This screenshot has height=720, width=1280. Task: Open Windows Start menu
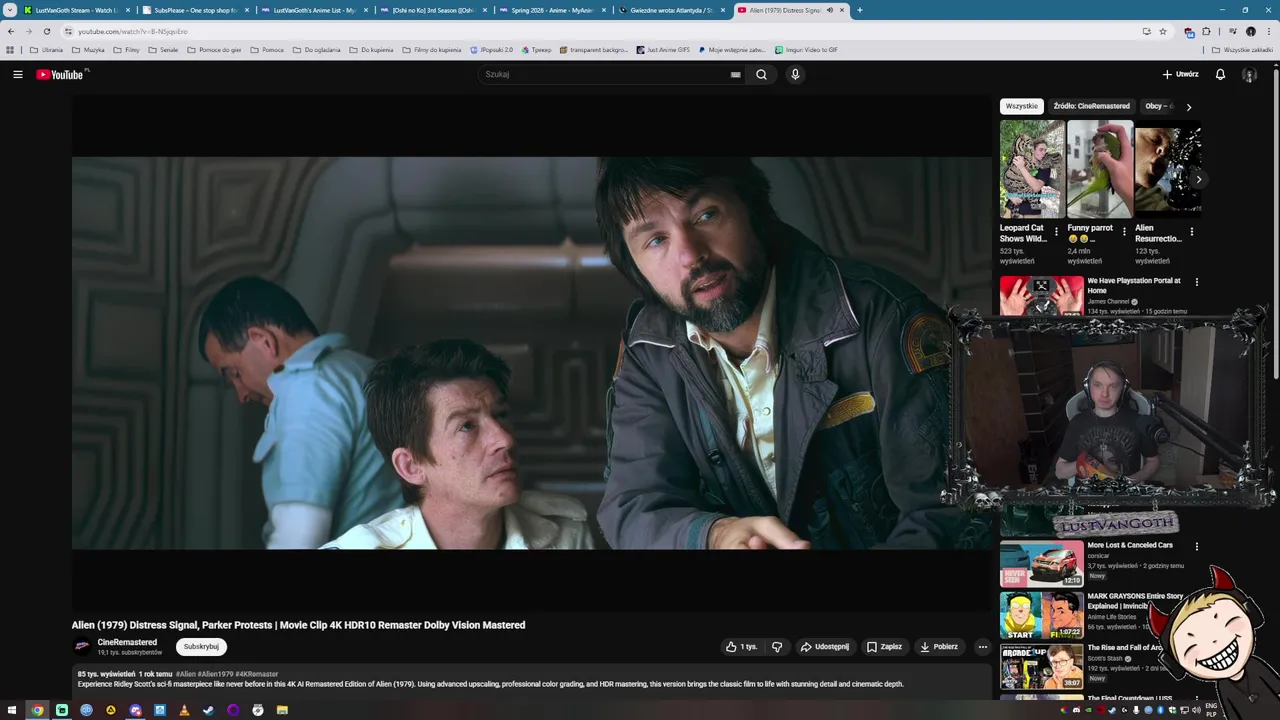pos(12,710)
